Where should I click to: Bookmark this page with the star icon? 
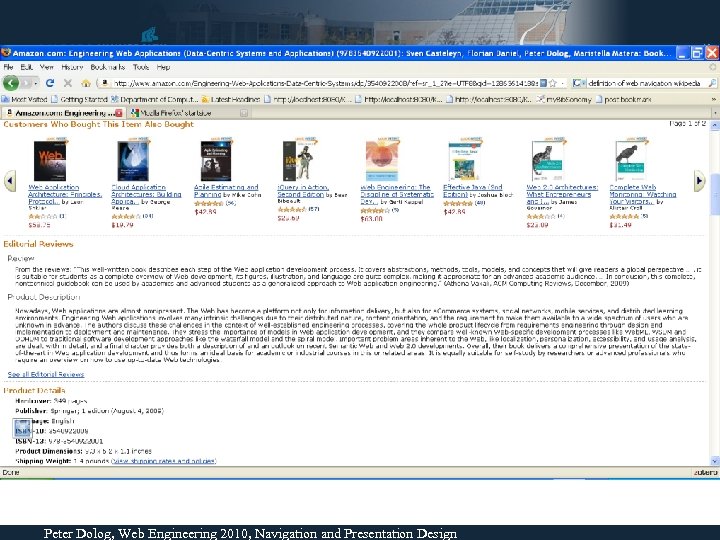pyautogui.click(x=553, y=83)
